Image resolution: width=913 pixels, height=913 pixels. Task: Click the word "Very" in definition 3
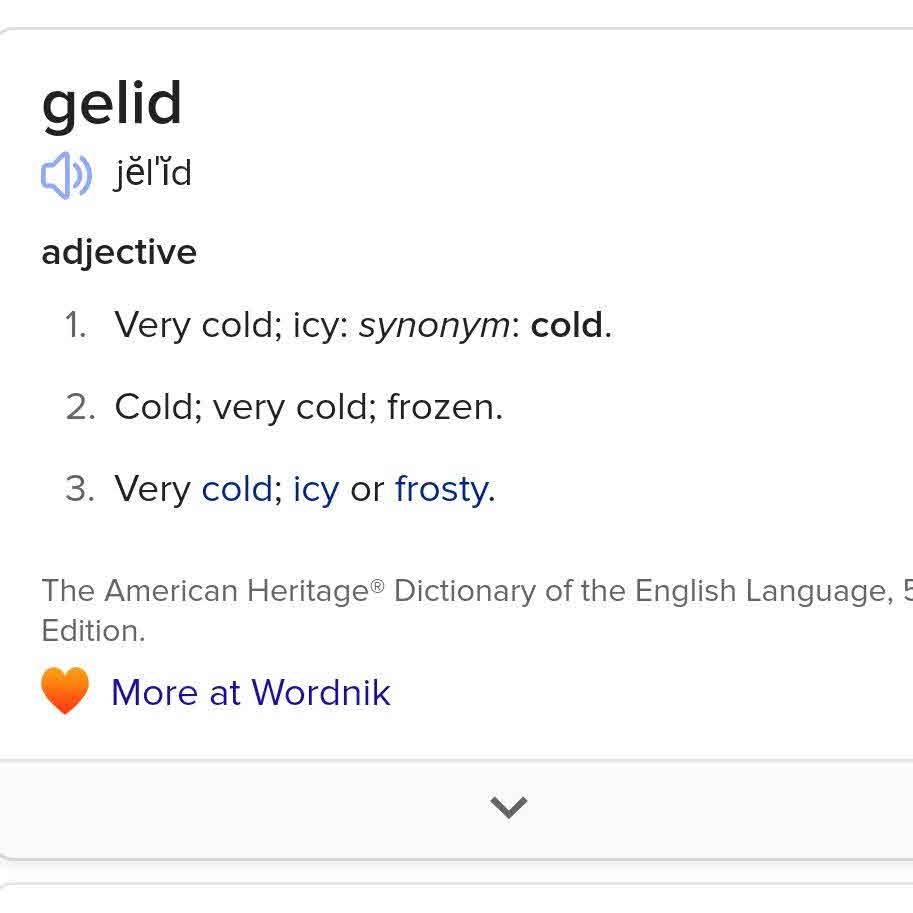152,489
